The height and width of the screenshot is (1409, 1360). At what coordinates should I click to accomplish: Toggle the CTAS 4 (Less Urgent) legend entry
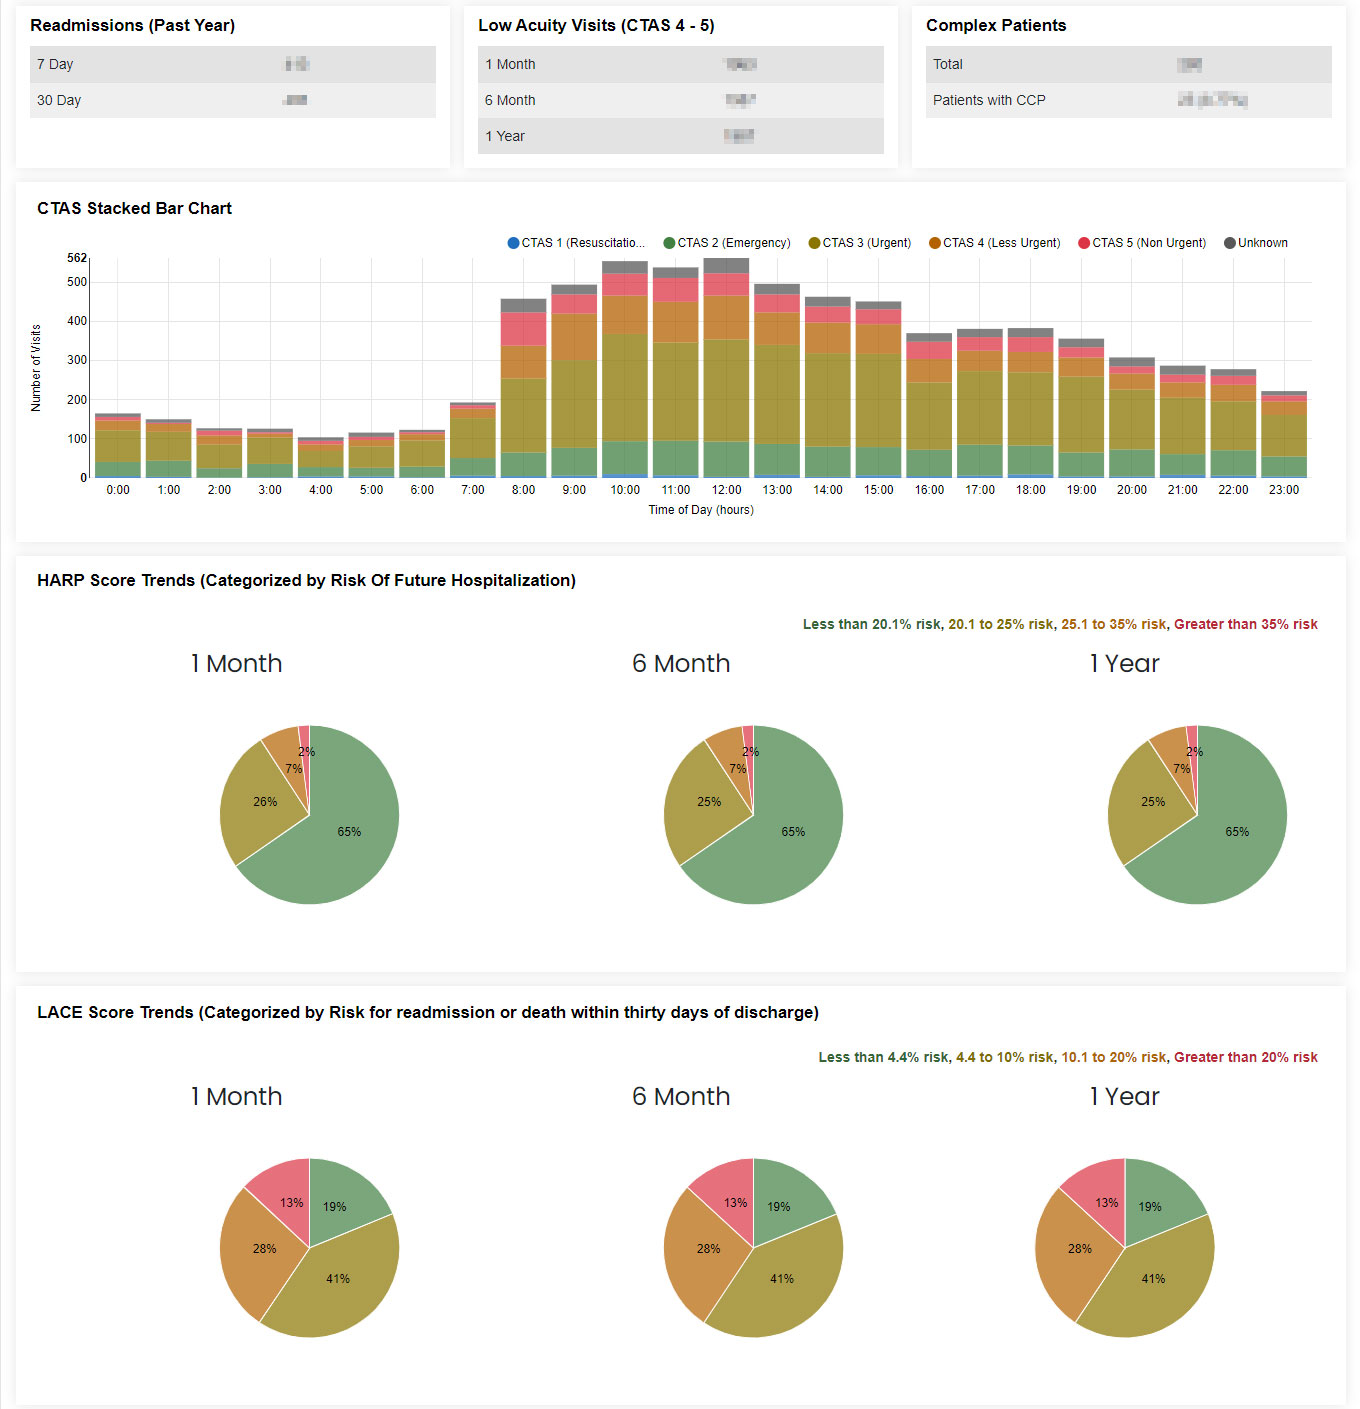click(x=995, y=243)
